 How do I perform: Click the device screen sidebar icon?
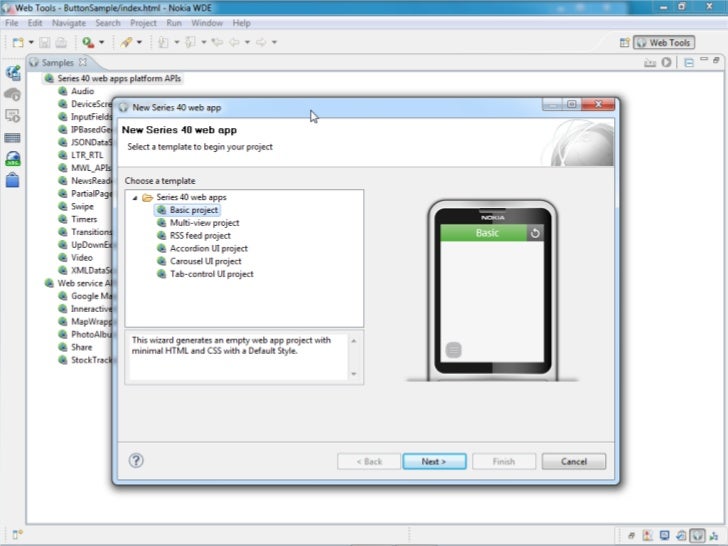click(13, 116)
